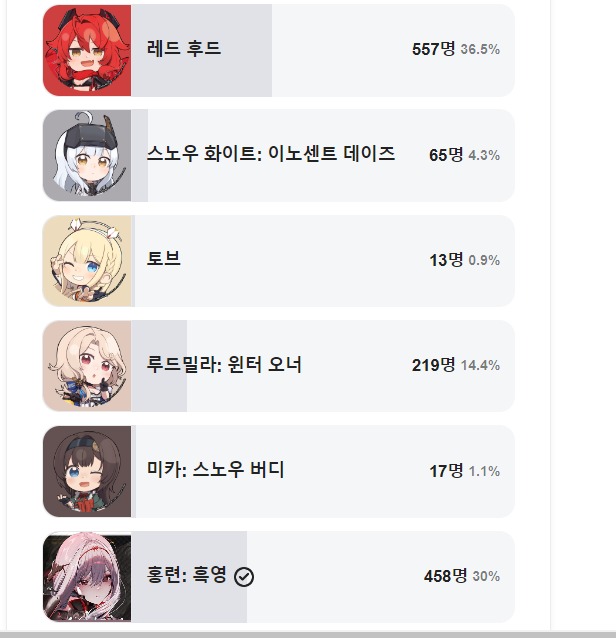Select the 레드 후드 poll option label

point(184,48)
